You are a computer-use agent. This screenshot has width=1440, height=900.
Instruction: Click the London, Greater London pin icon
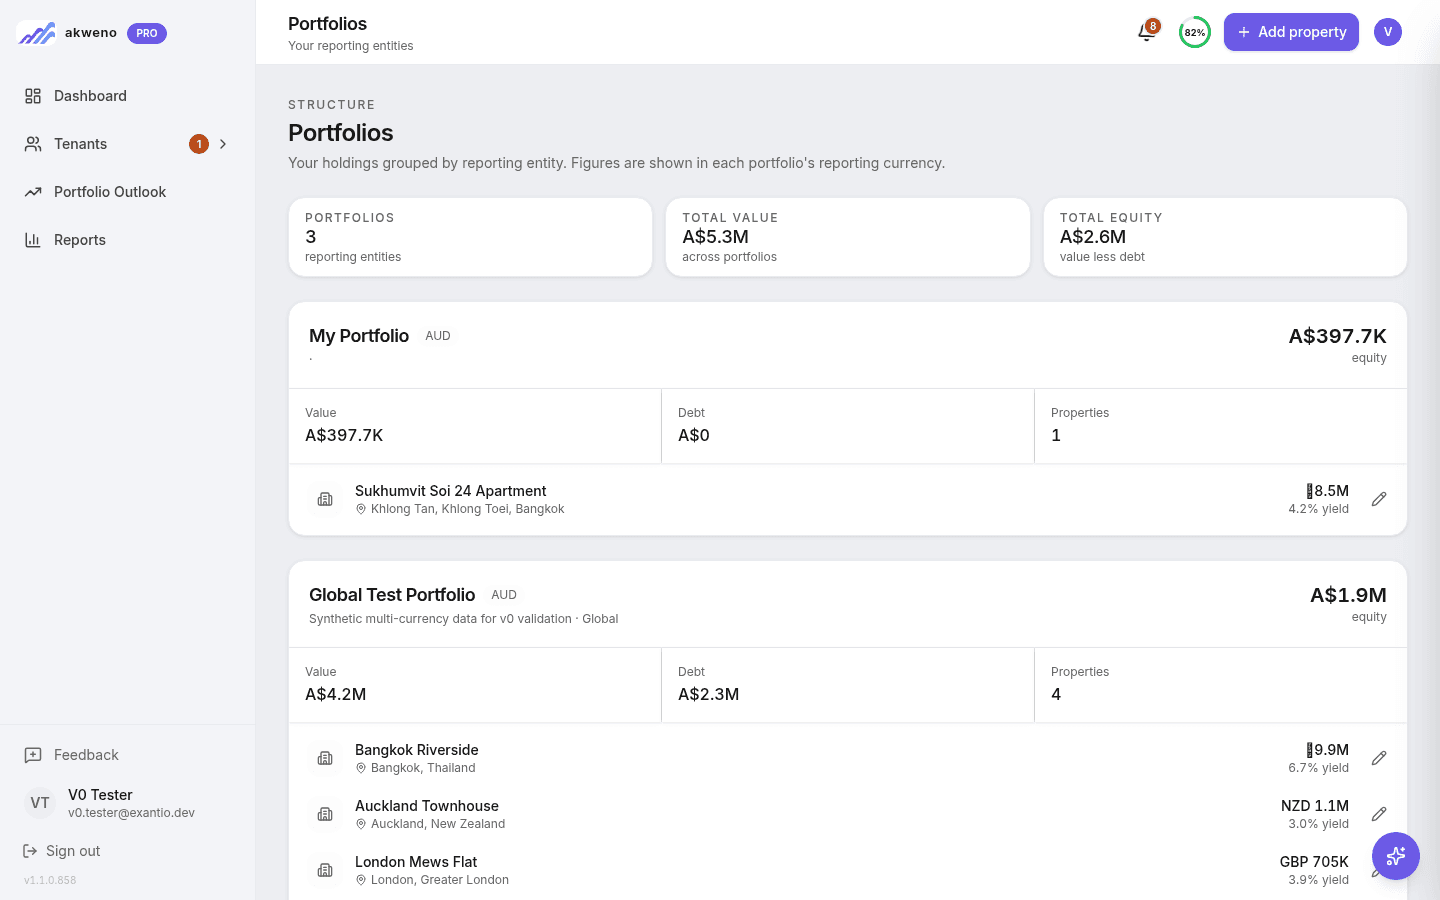coord(361,880)
